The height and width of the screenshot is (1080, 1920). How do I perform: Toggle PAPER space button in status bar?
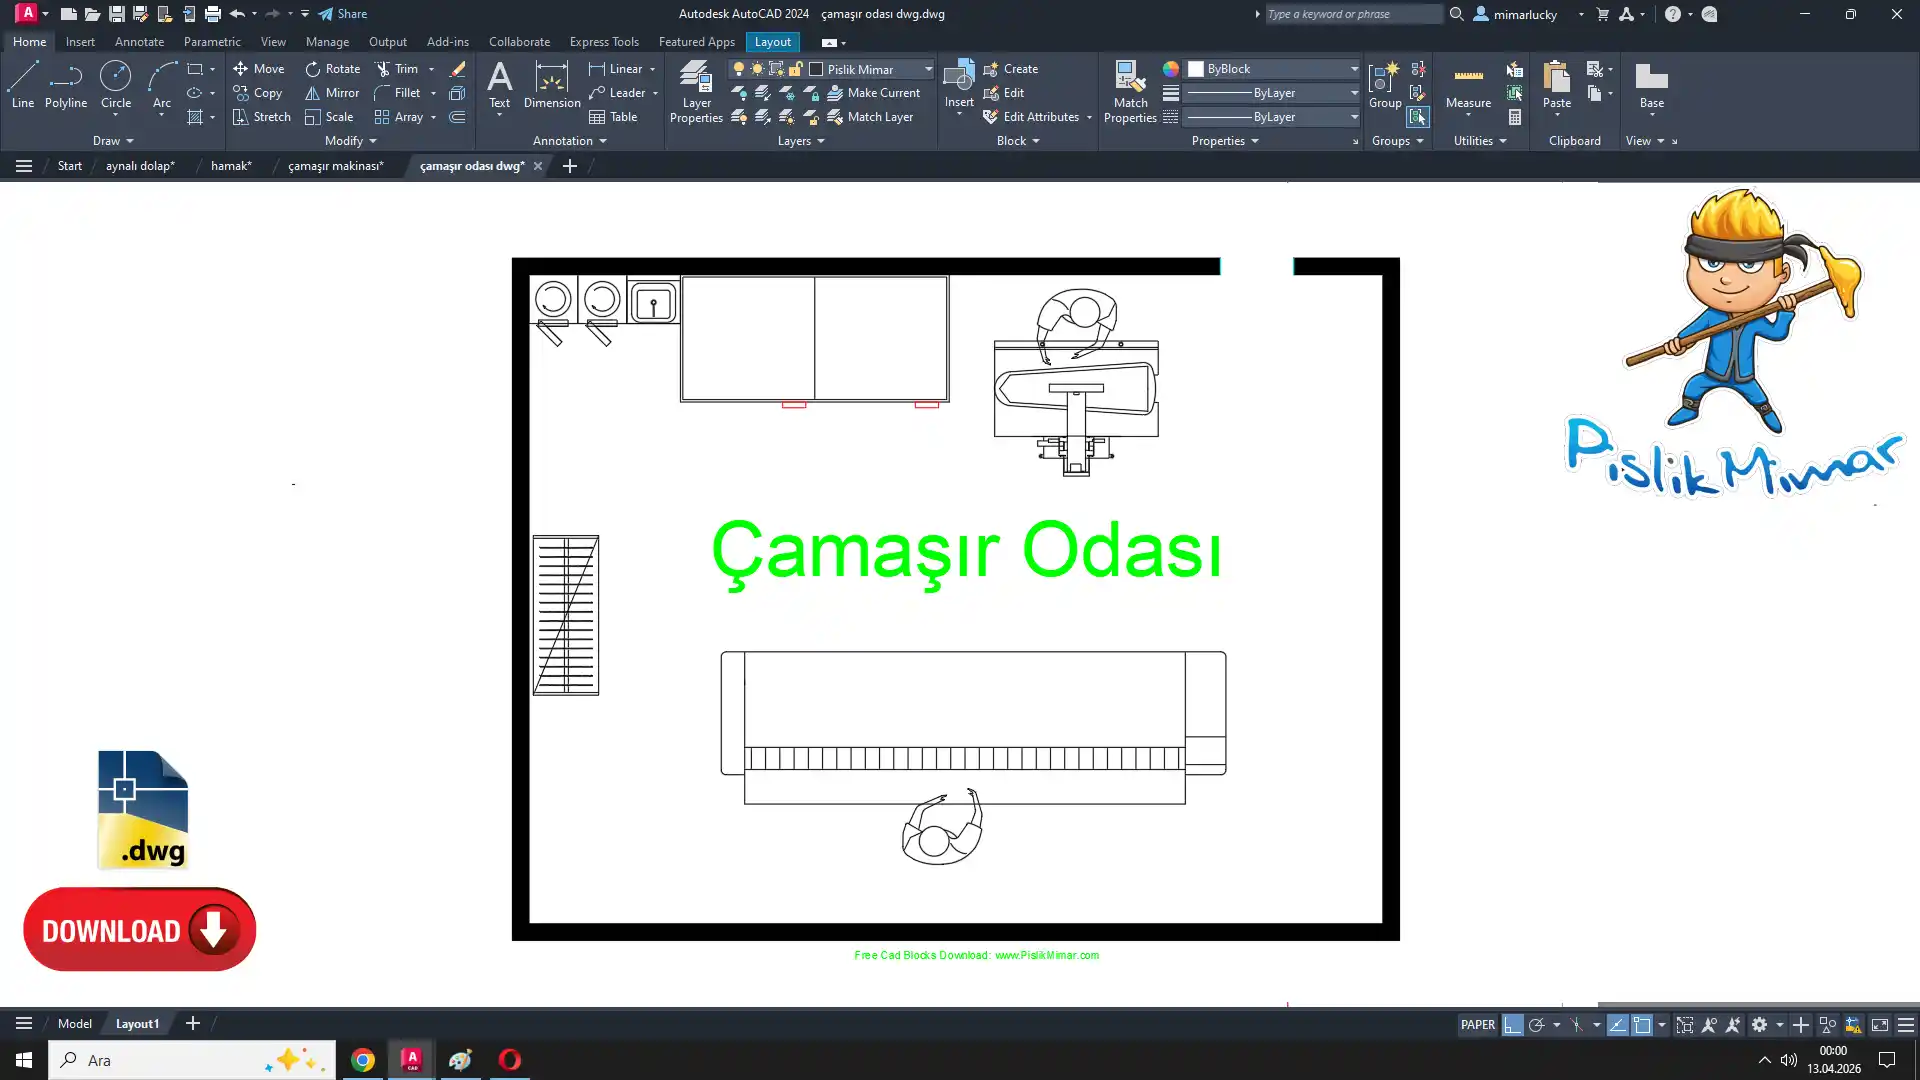pyautogui.click(x=1477, y=1025)
